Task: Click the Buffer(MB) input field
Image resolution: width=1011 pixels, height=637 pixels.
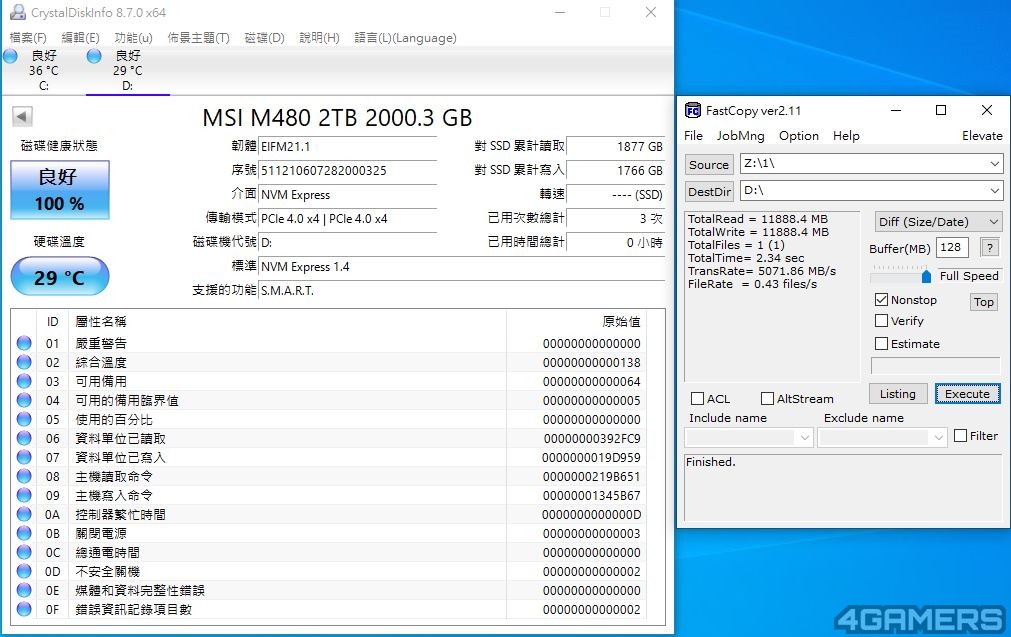Action: click(952, 248)
